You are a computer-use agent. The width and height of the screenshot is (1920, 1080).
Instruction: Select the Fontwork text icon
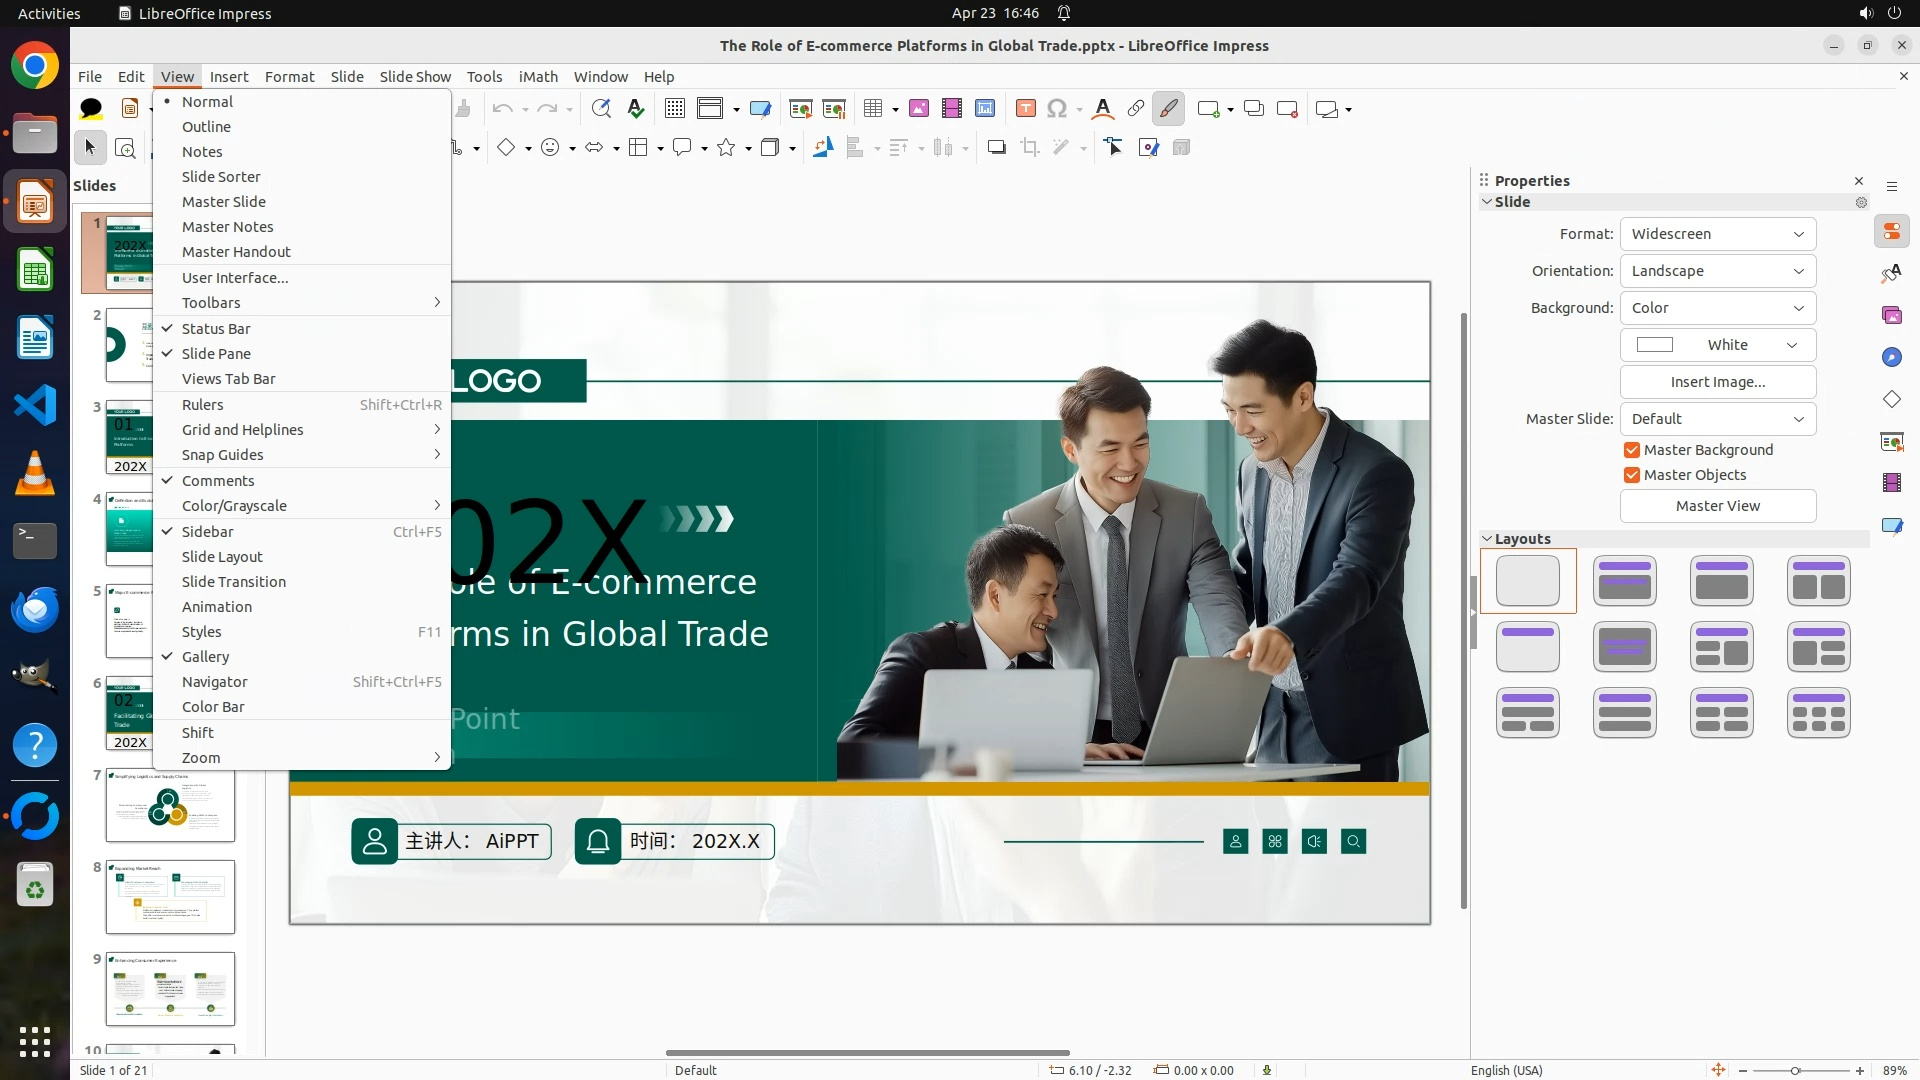click(1103, 109)
